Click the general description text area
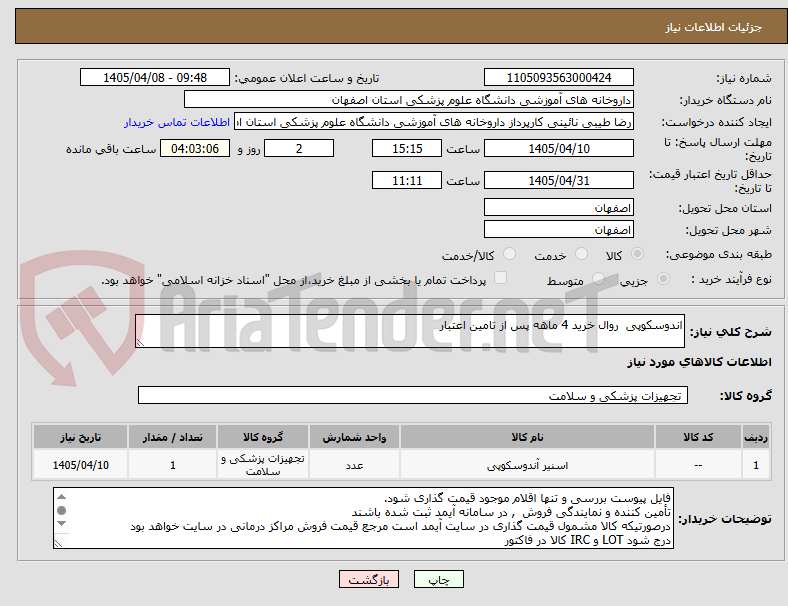788x606 pixels. pos(410,331)
